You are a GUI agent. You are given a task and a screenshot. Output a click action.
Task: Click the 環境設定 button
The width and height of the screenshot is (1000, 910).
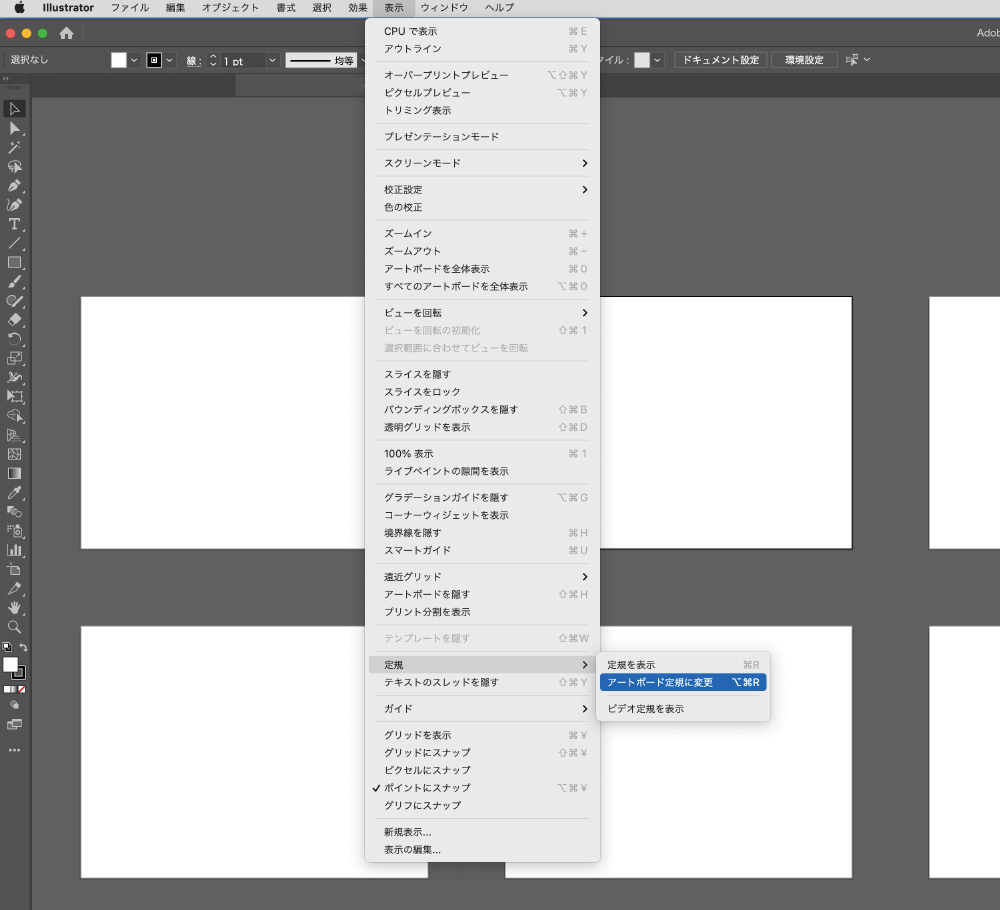(x=805, y=60)
